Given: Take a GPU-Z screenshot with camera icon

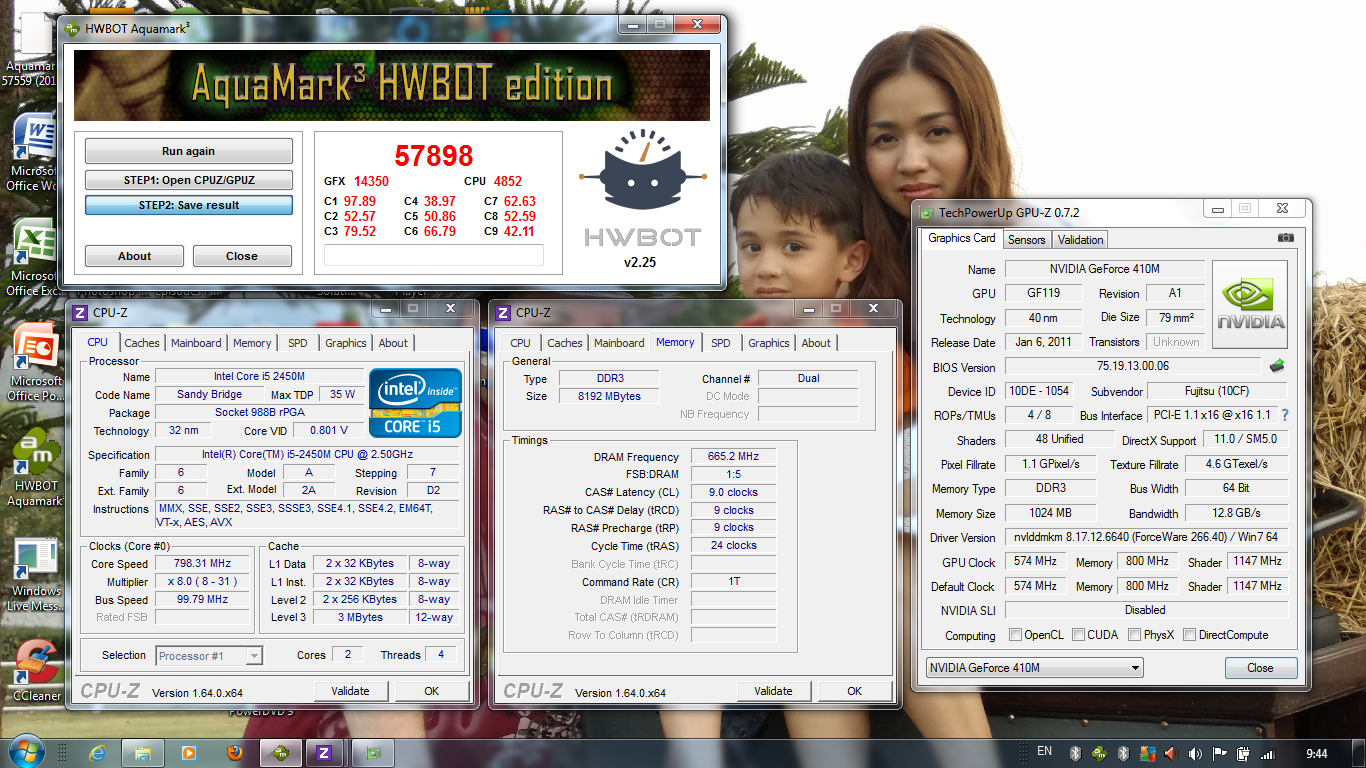Looking at the screenshot, I should pos(1285,238).
